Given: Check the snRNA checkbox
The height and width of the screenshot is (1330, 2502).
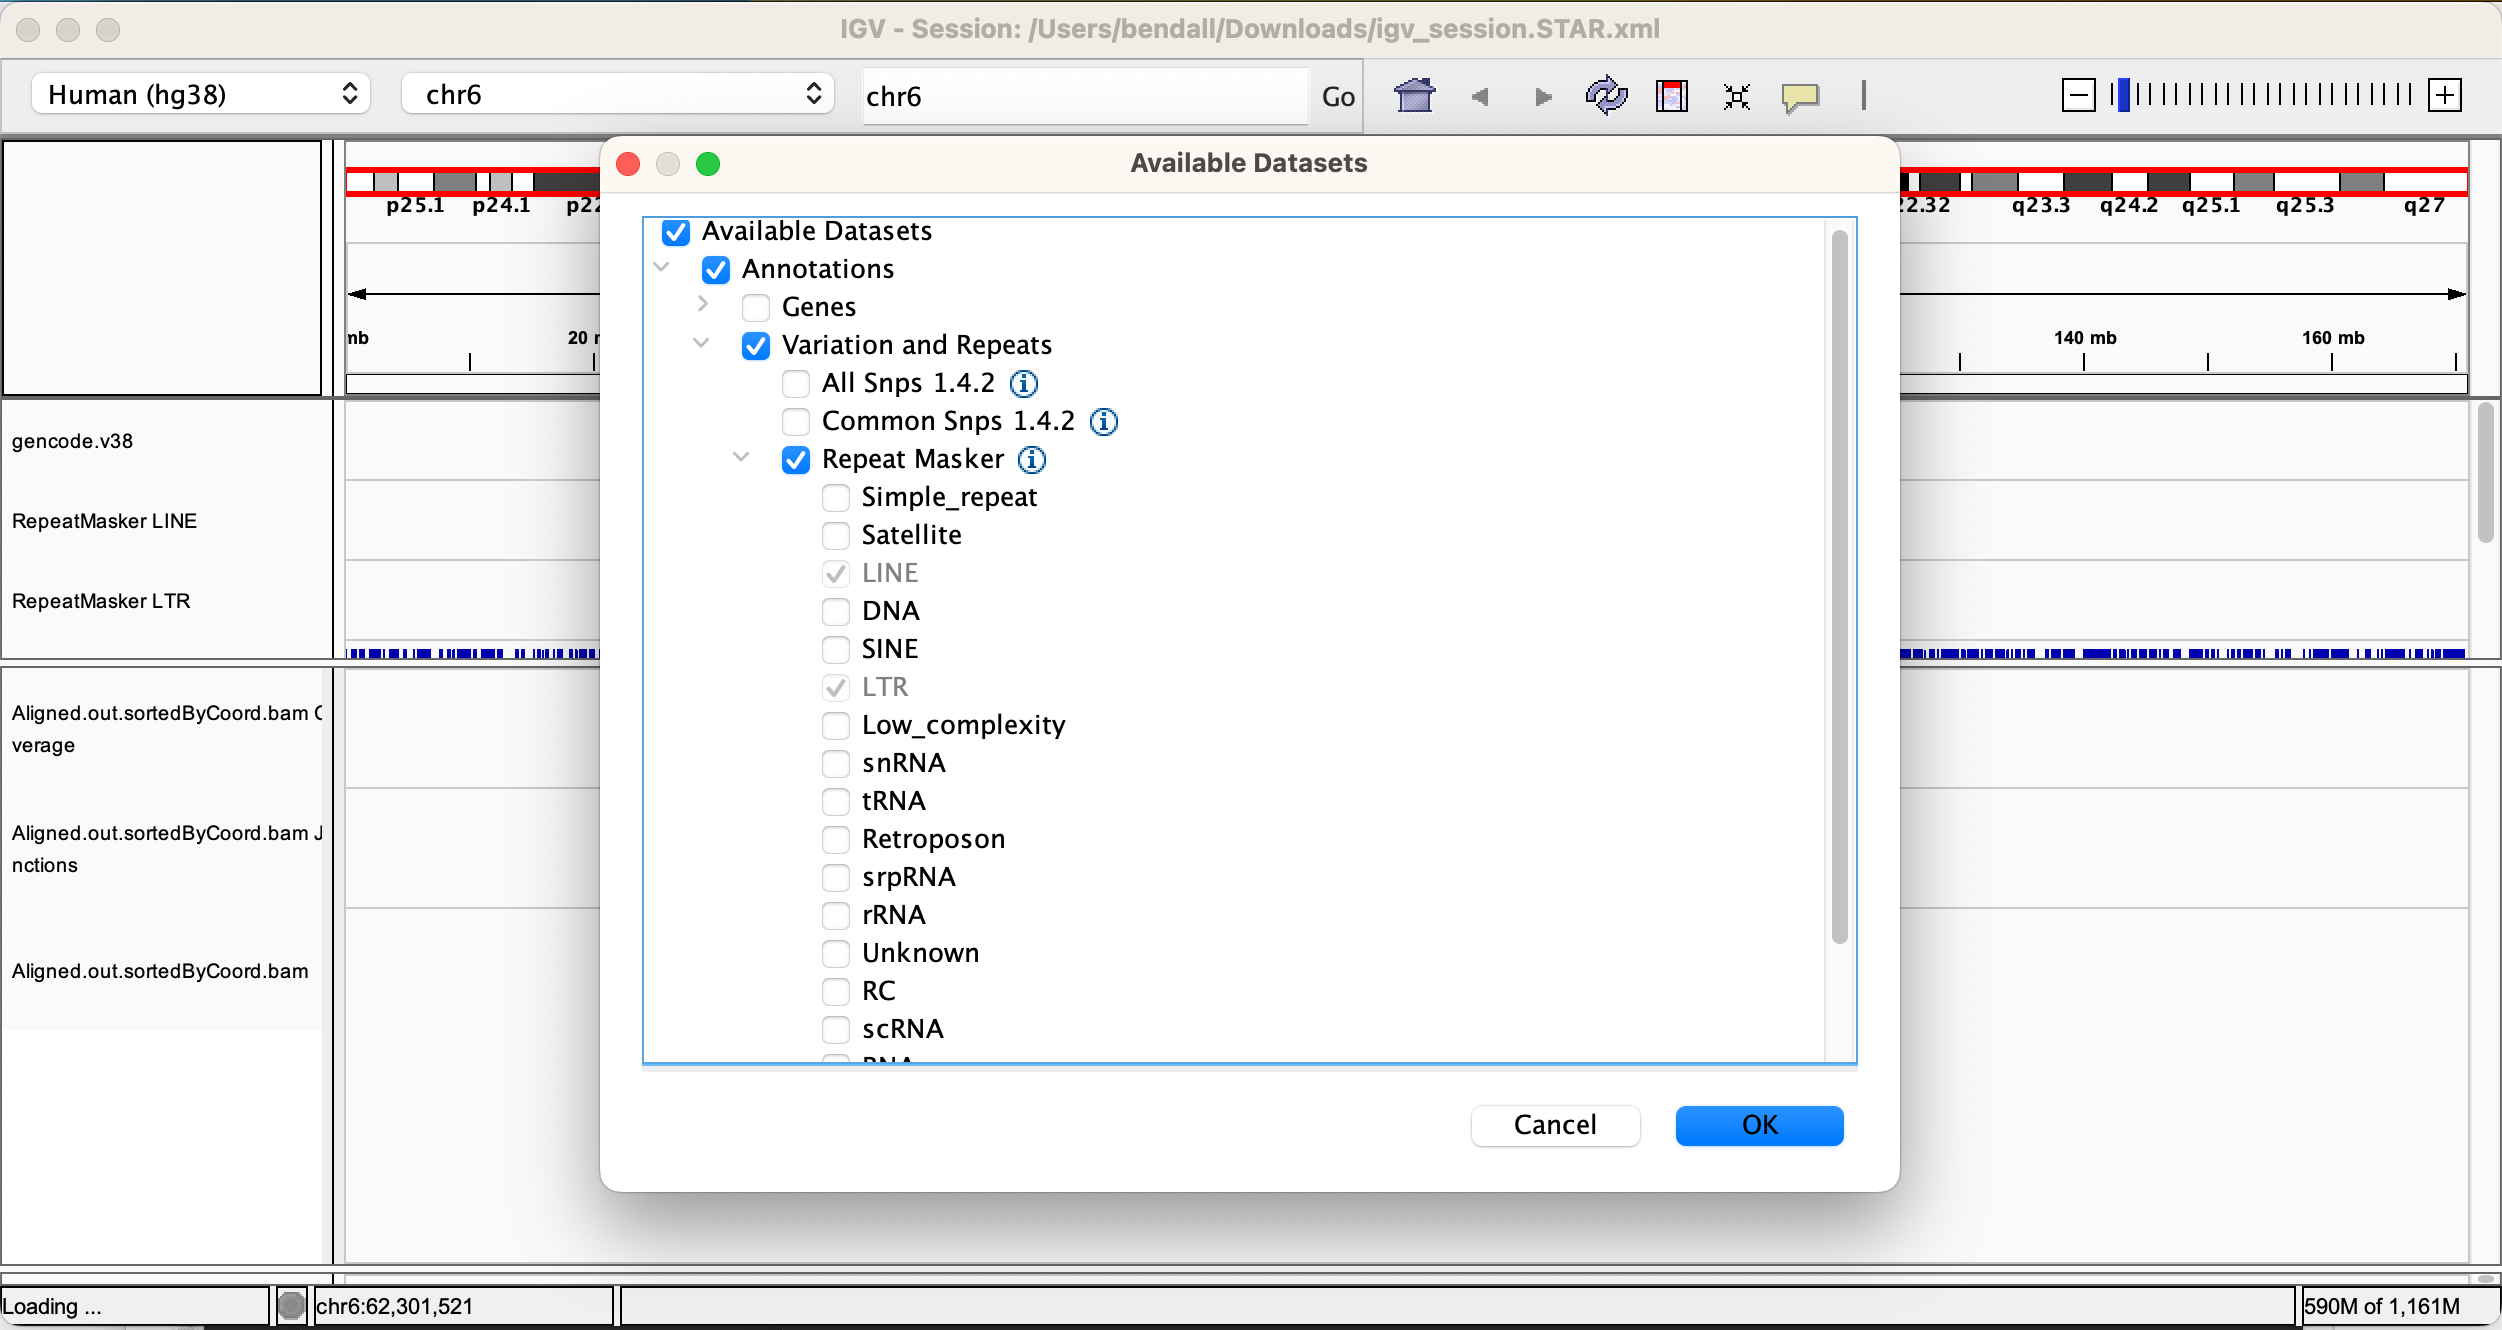Looking at the screenshot, I should (x=836, y=764).
